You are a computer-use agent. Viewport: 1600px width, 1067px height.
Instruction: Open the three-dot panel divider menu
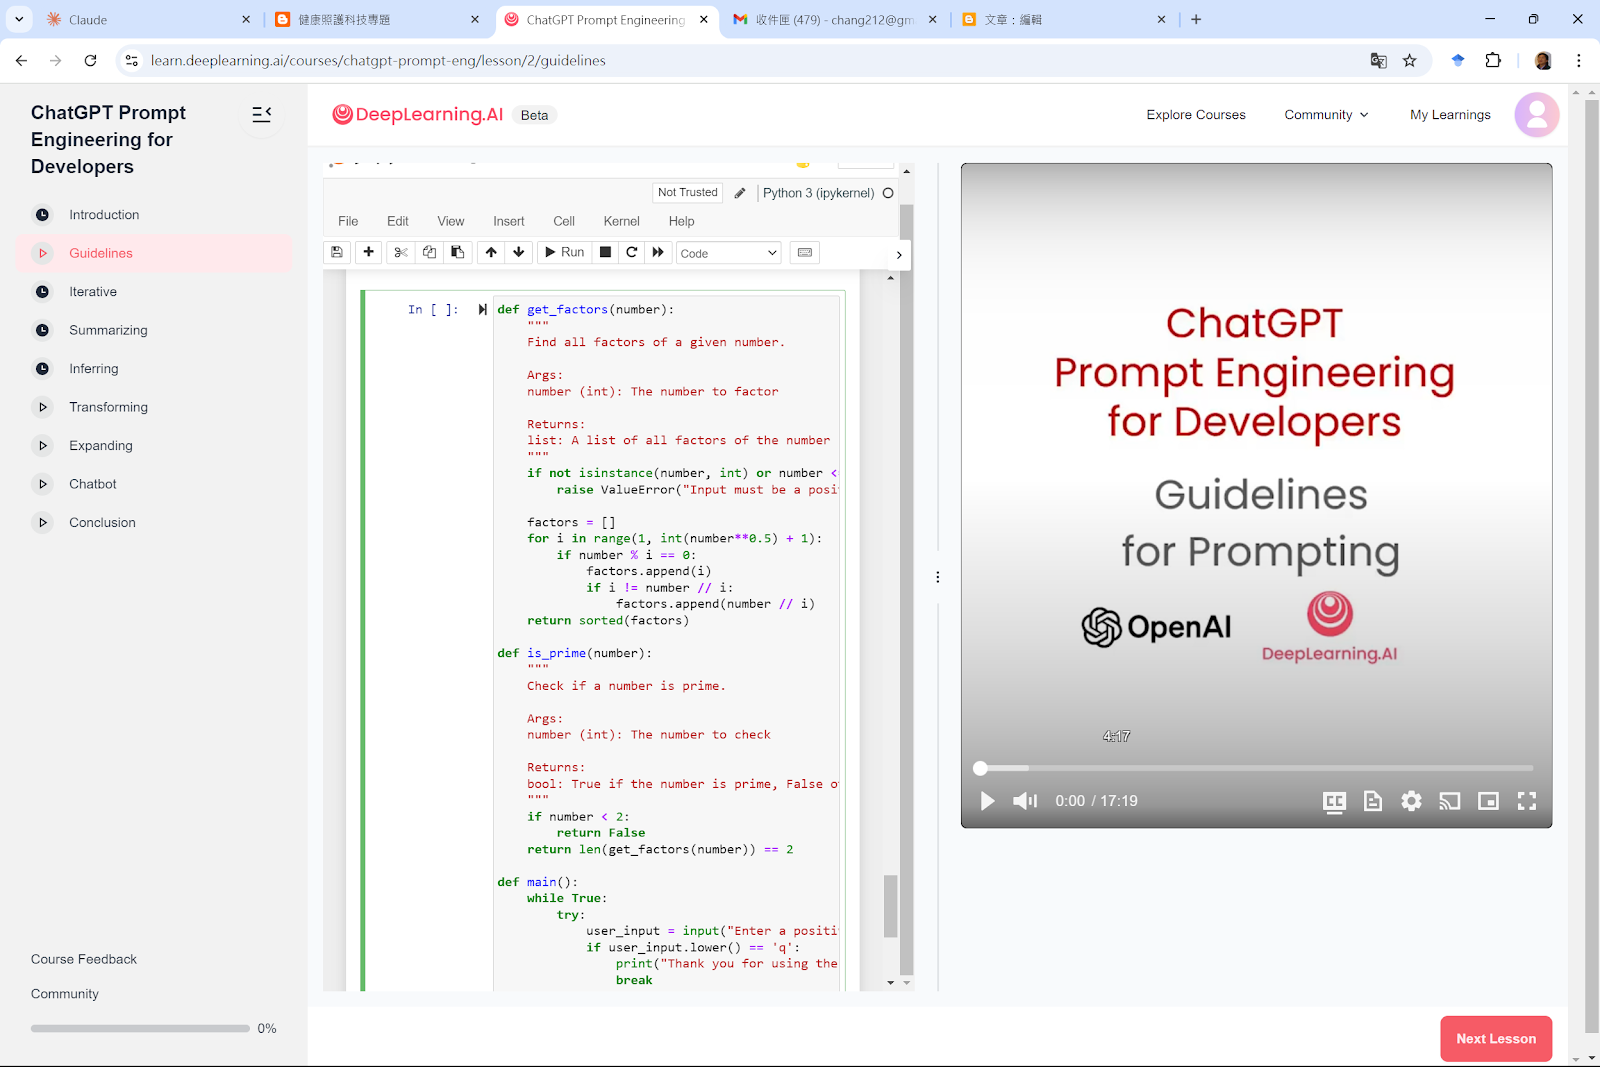pyautogui.click(x=937, y=577)
